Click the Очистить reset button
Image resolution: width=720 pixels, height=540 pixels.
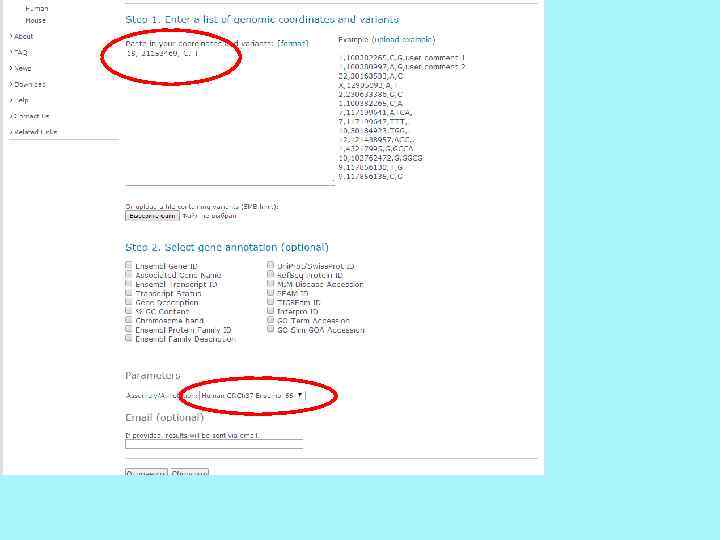pos(189,473)
